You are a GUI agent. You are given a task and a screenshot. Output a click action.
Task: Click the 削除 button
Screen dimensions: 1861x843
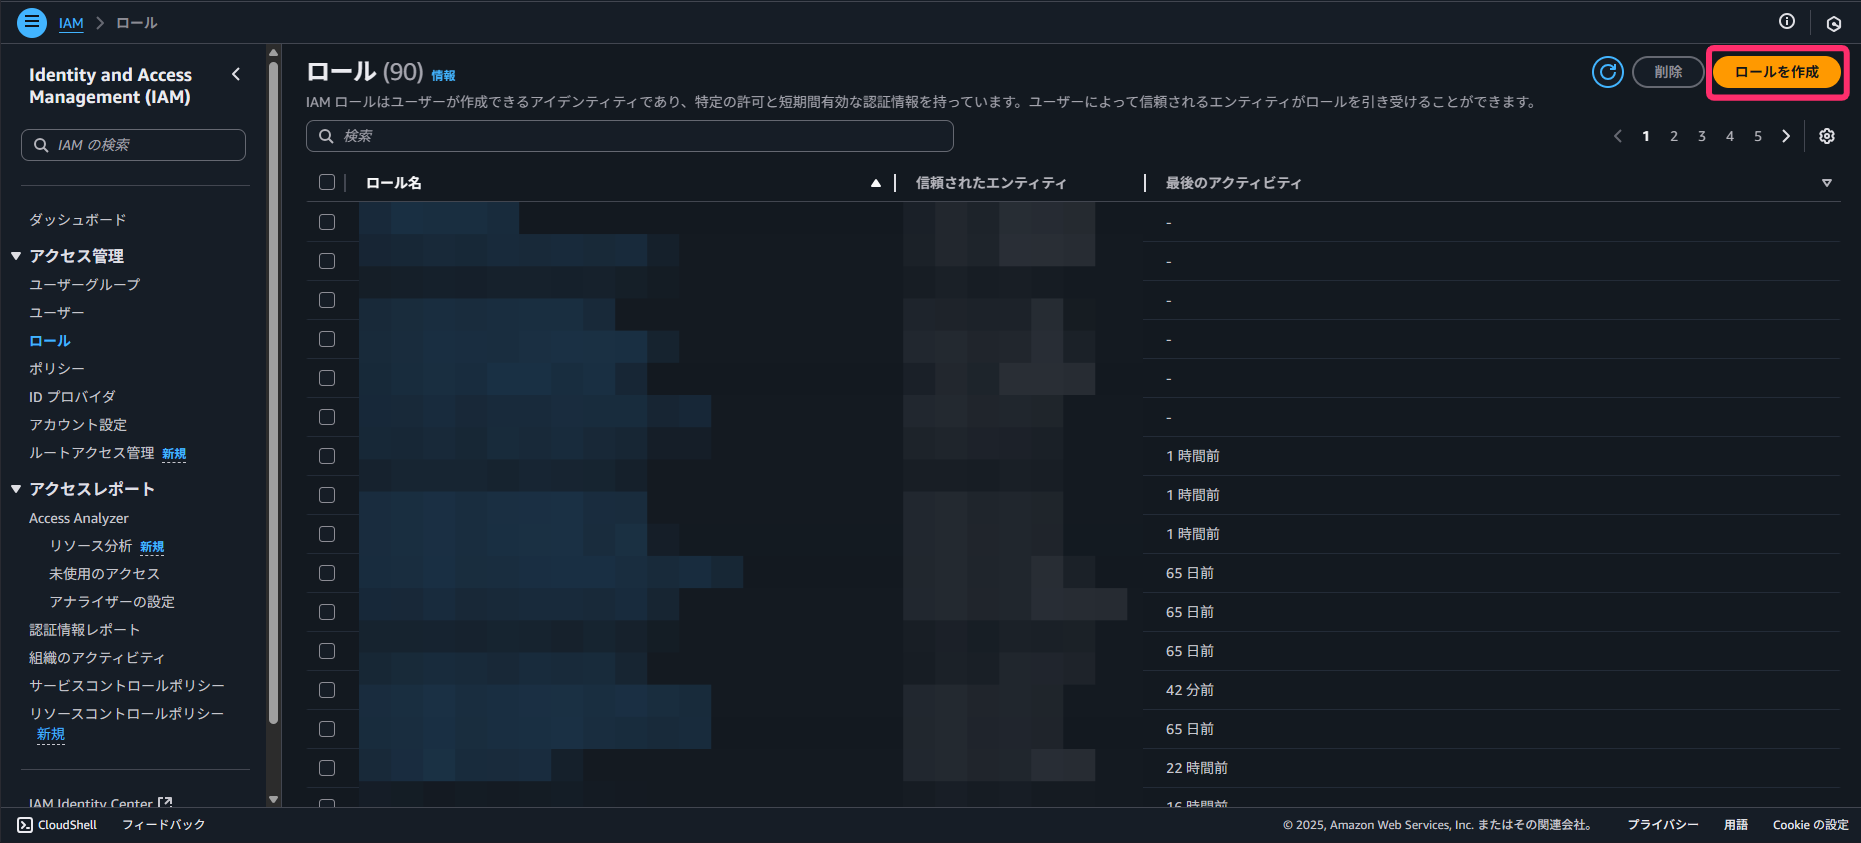(x=1668, y=72)
